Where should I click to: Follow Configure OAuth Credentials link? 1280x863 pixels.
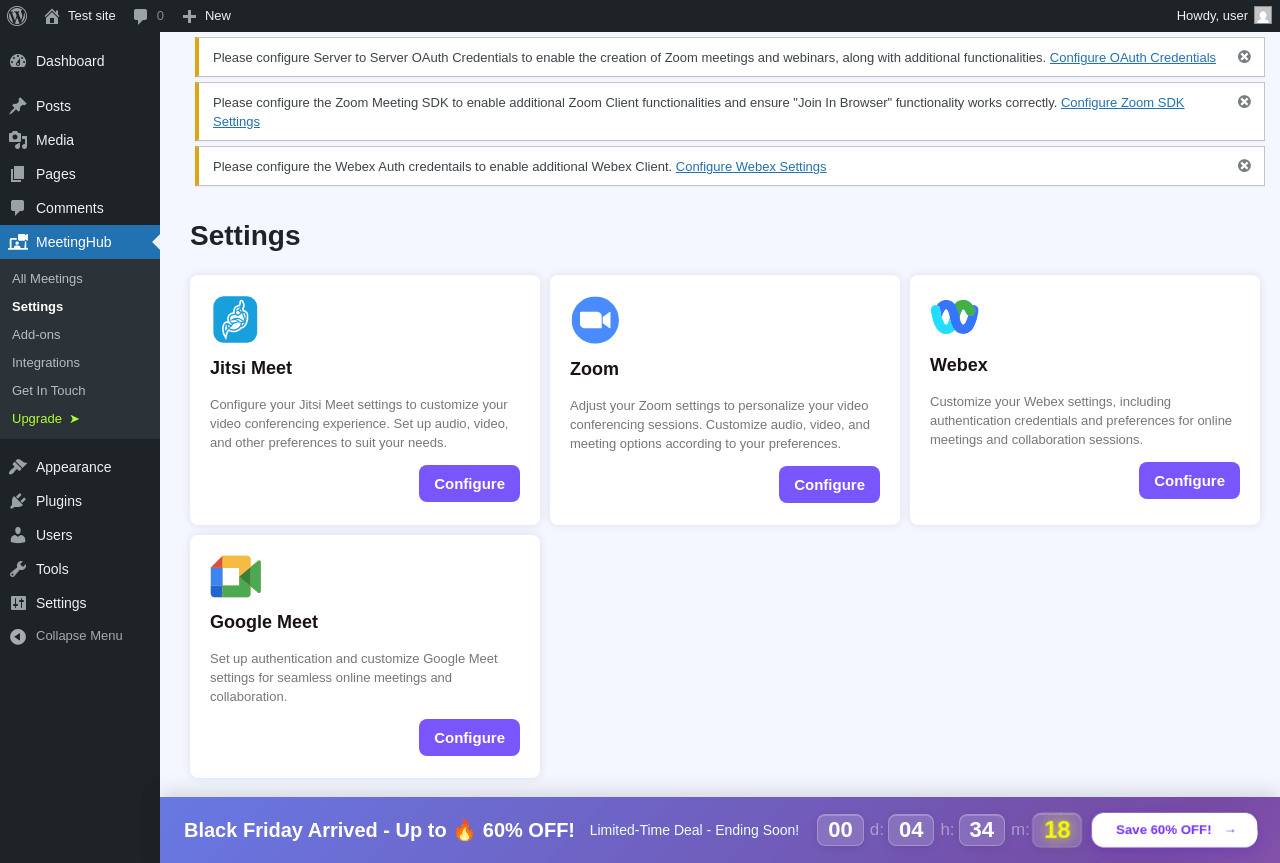click(1133, 57)
